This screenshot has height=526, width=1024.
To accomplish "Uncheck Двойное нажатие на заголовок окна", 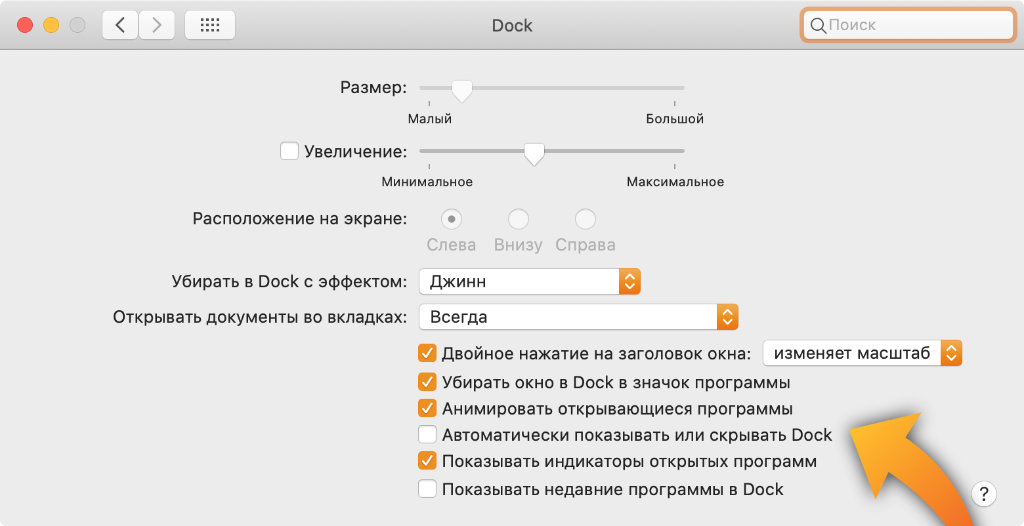I will (428, 353).
